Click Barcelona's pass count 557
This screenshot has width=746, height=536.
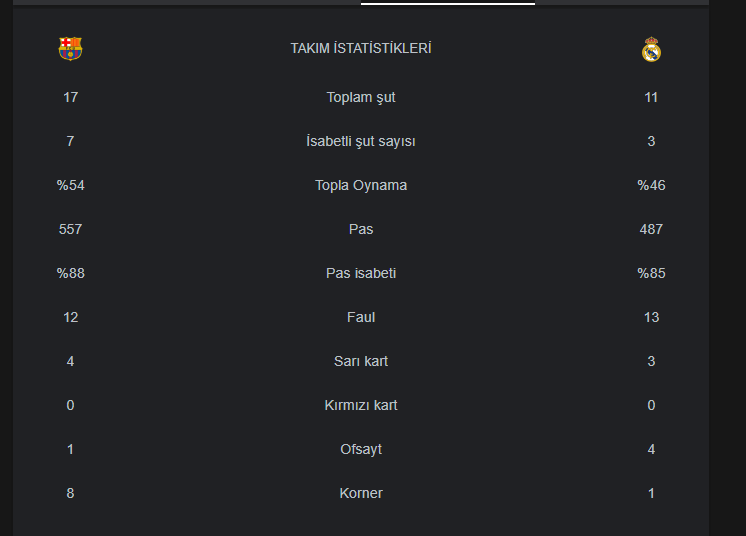pyautogui.click(x=70, y=229)
